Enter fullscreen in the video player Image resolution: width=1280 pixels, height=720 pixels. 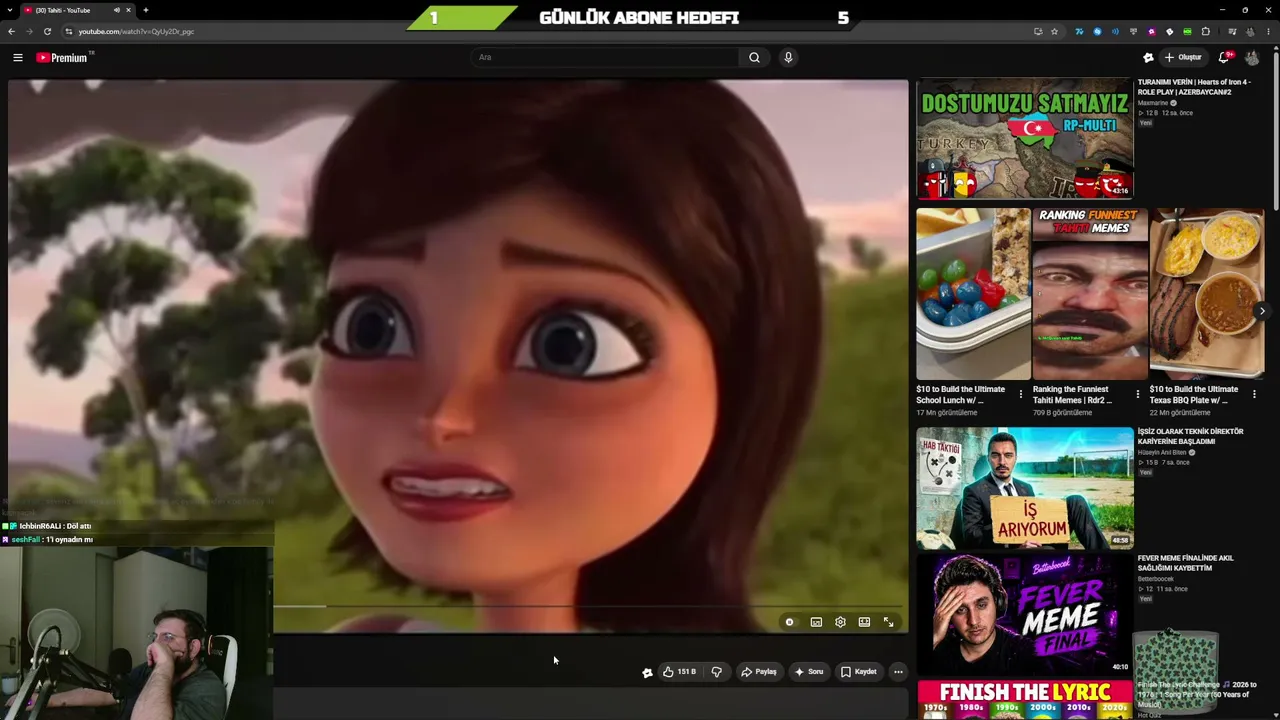point(888,622)
